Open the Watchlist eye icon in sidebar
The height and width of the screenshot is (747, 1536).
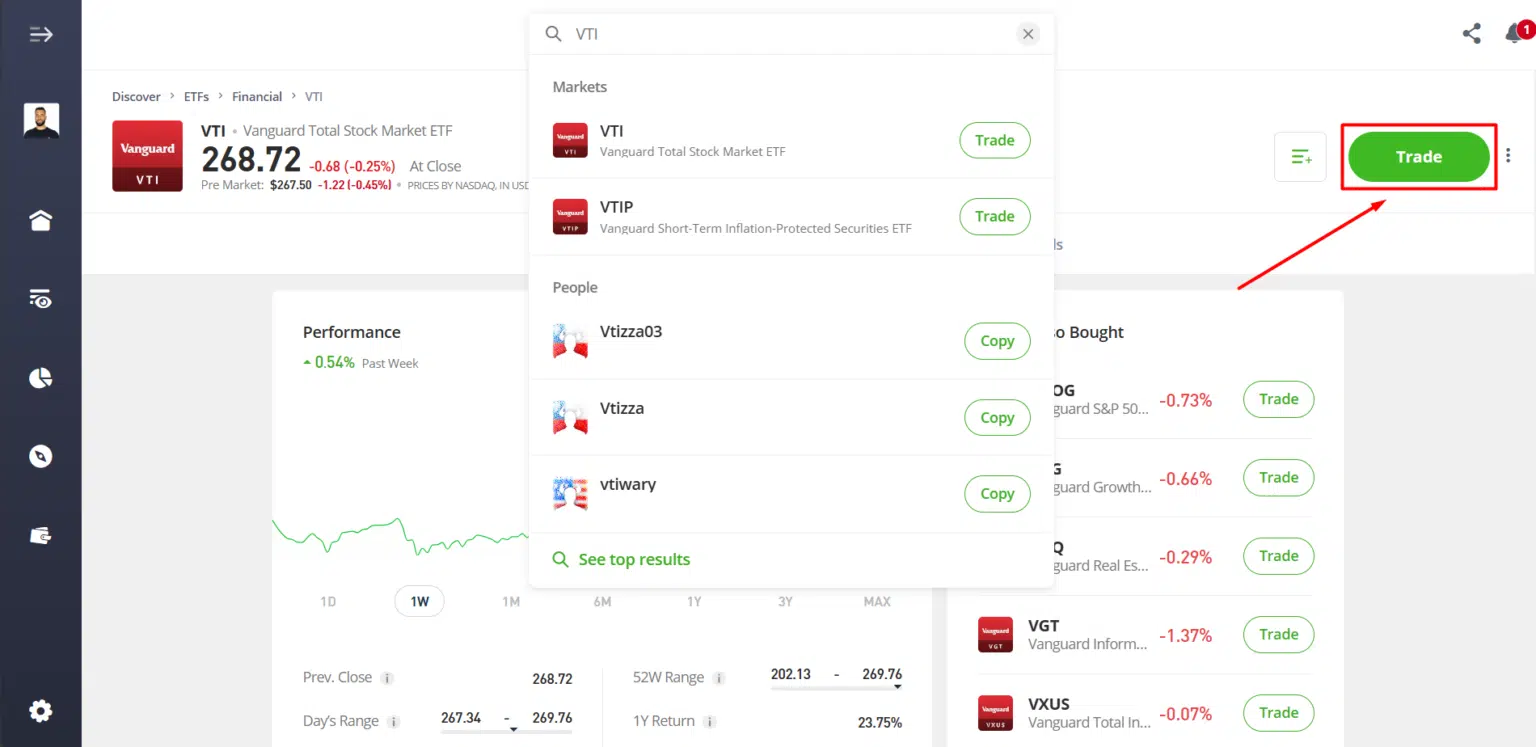[40, 298]
